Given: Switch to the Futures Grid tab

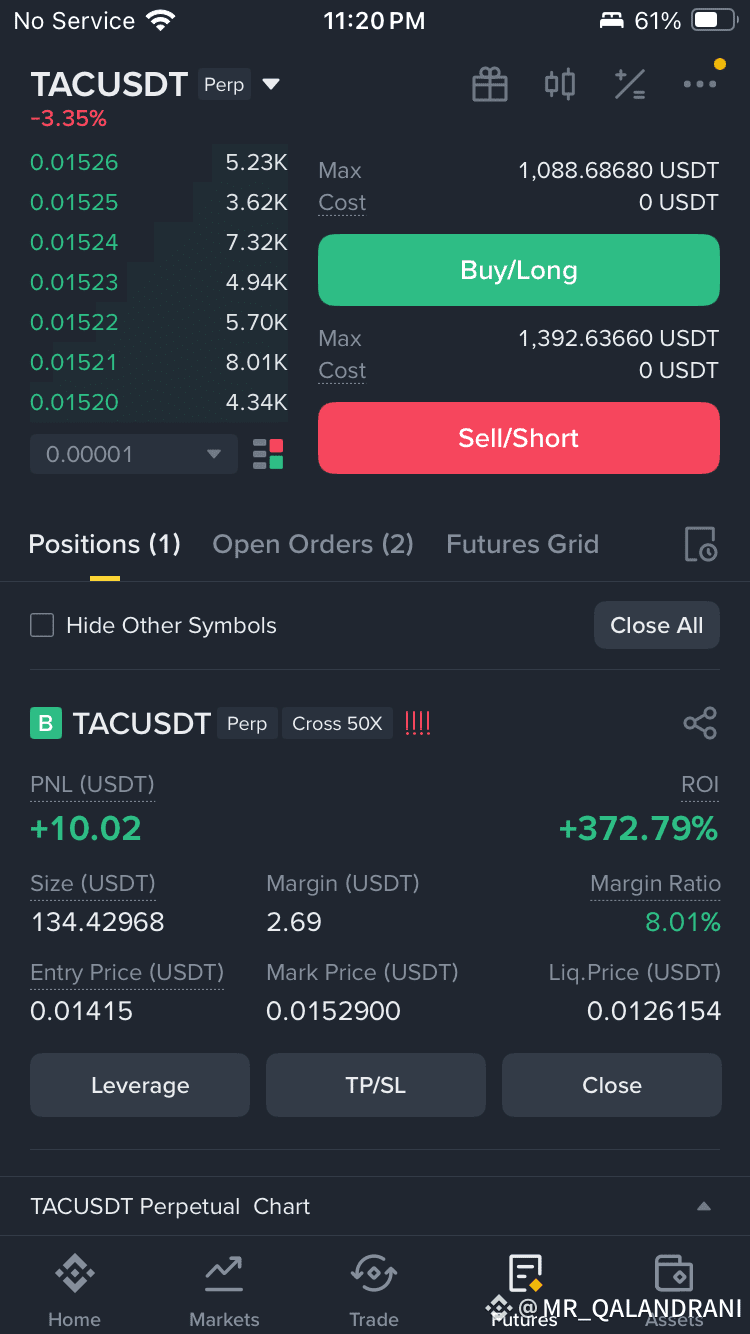Looking at the screenshot, I should (522, 544).
